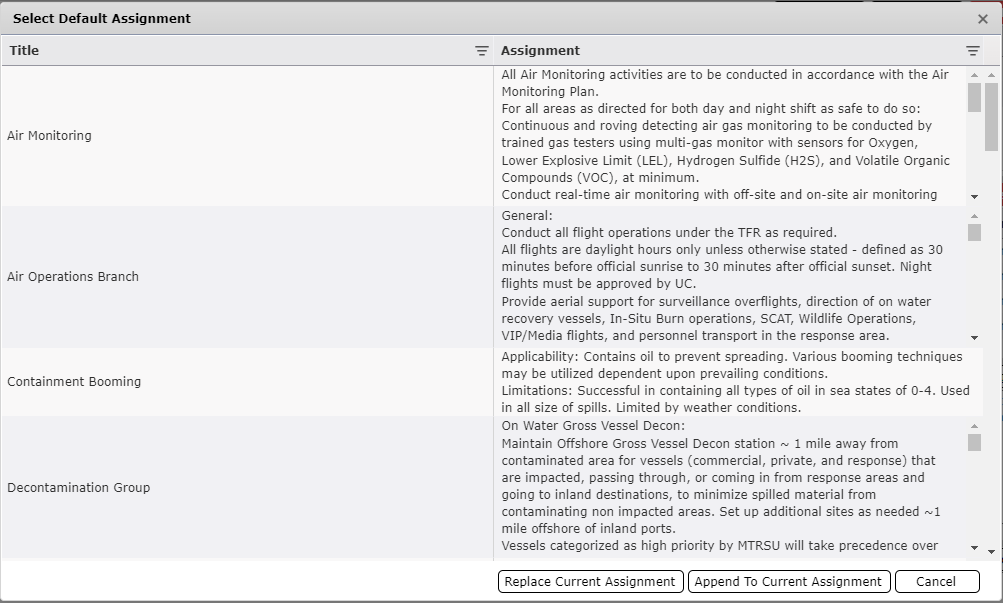Click the Cancel button

click(x=936, y=581)
